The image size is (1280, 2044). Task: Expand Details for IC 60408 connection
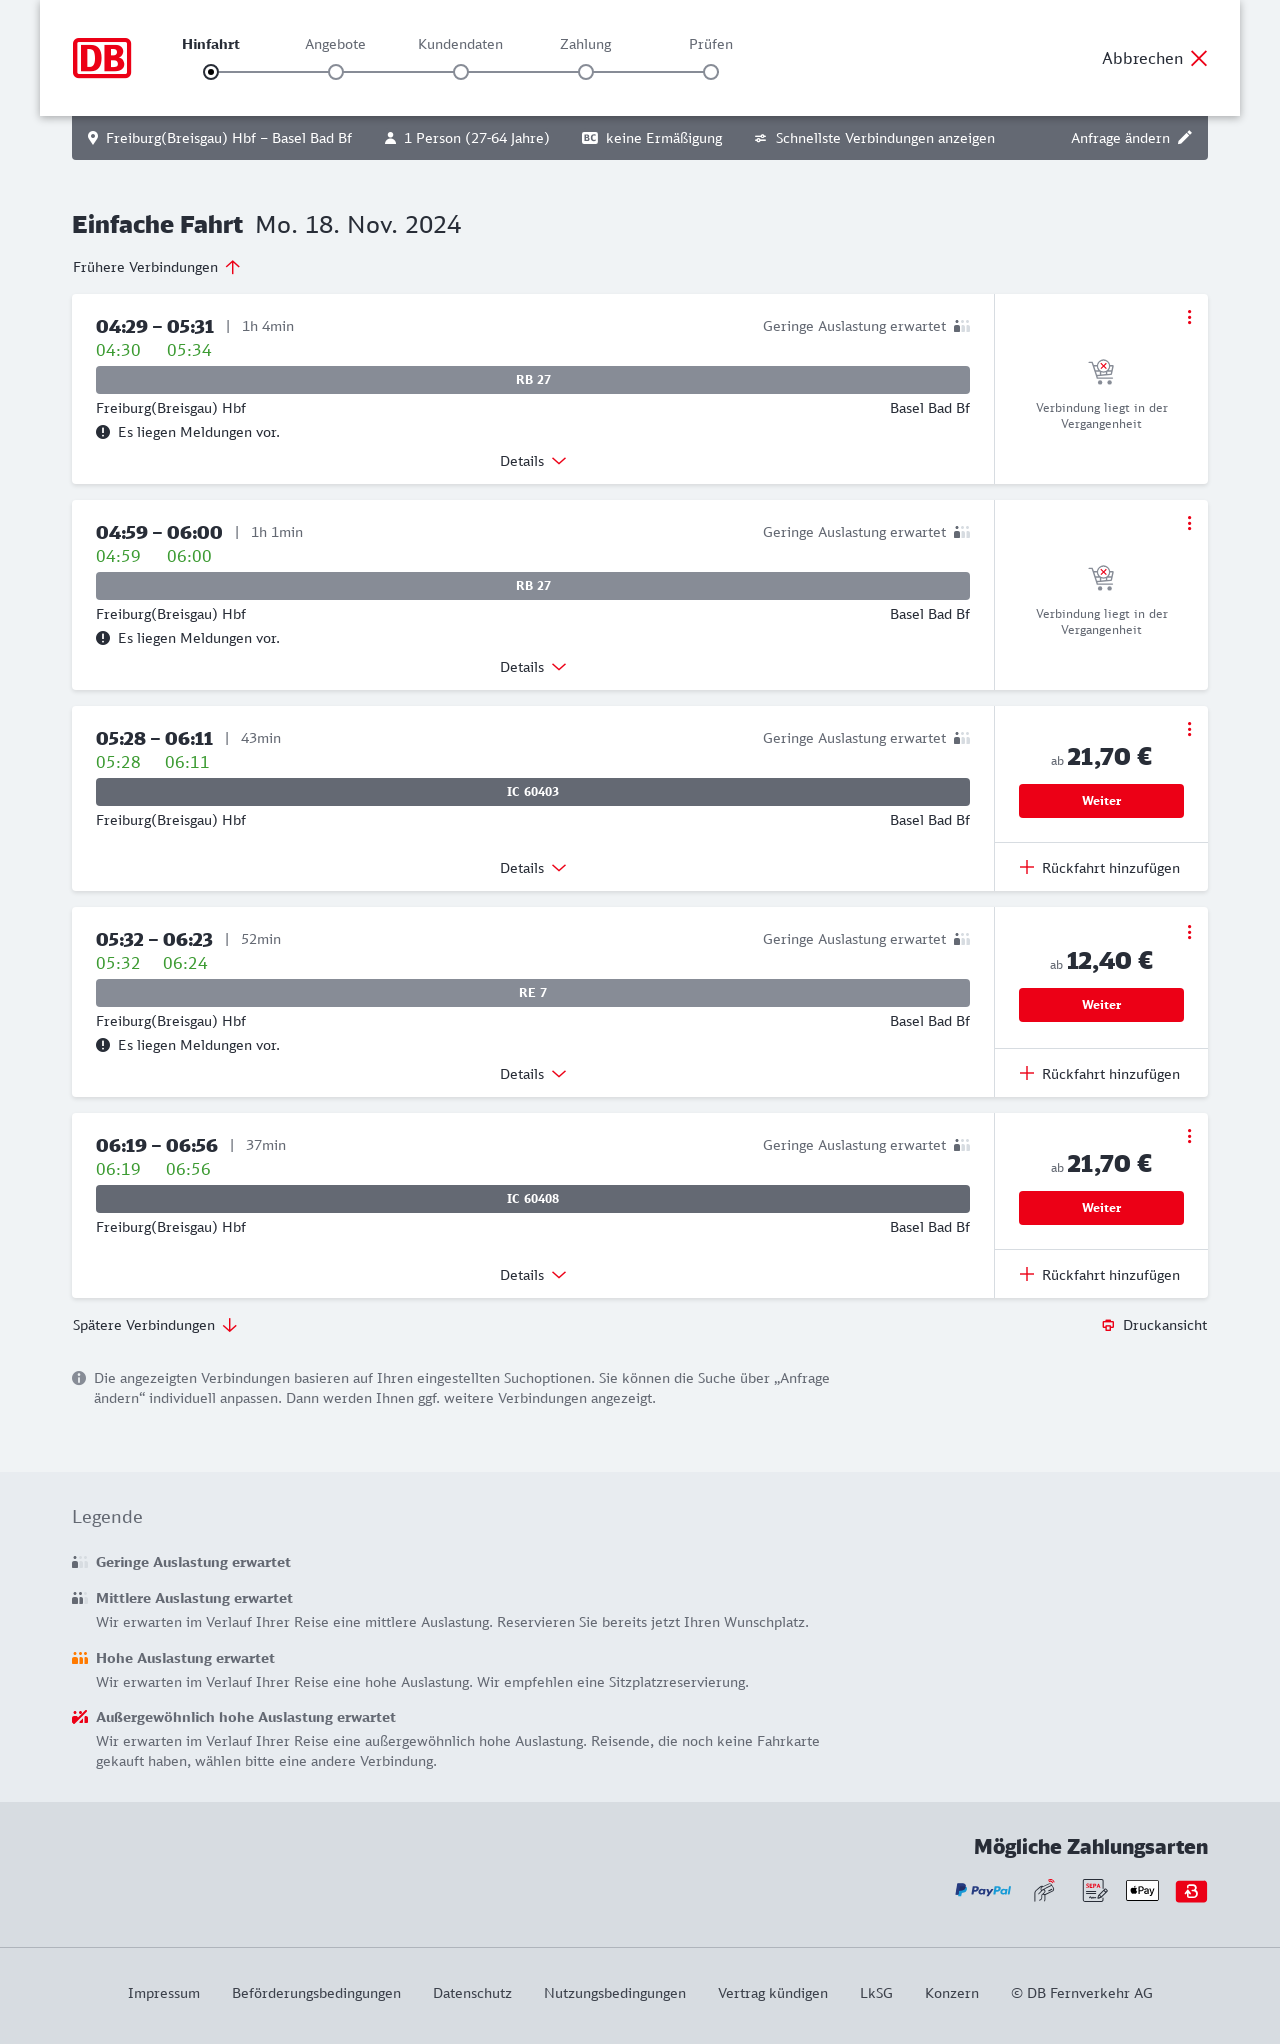point(532,1275)
